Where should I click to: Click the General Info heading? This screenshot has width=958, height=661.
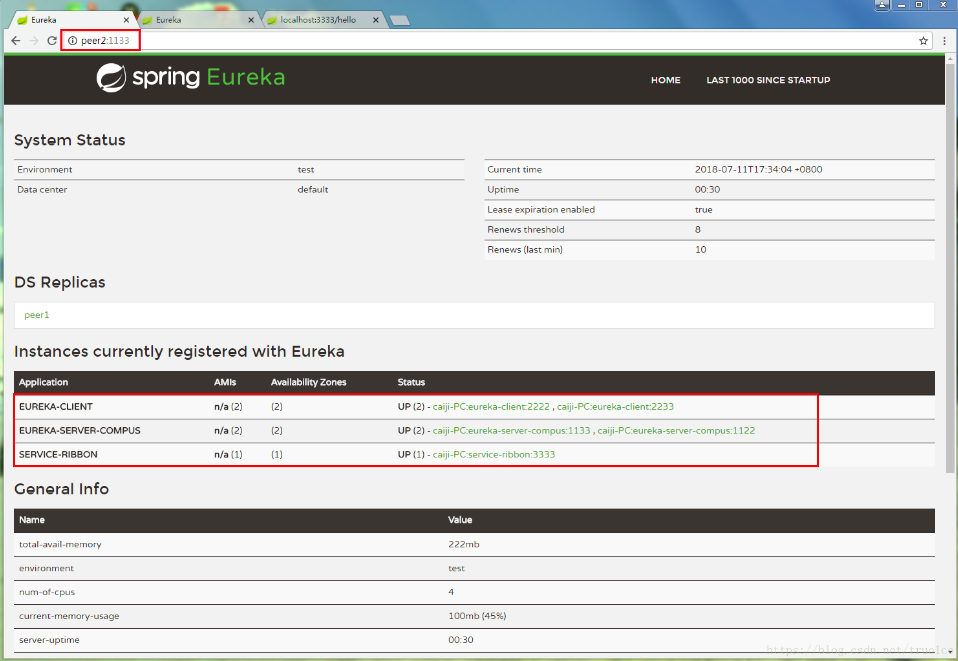tap(62, 489)
